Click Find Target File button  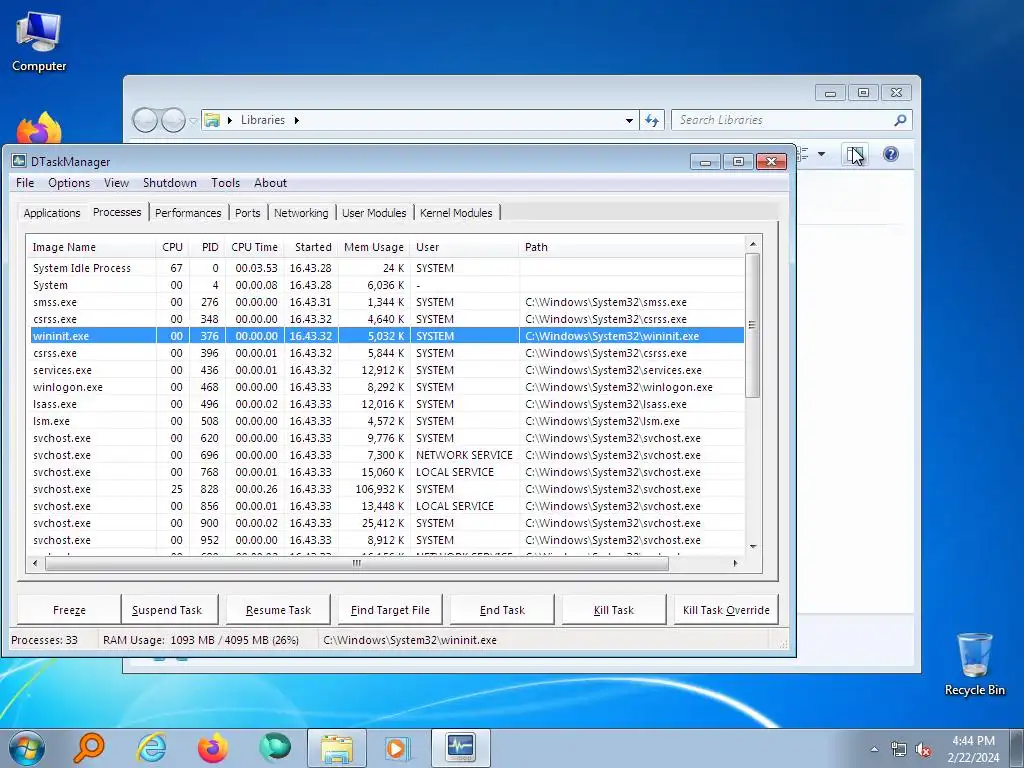(390, 610)
